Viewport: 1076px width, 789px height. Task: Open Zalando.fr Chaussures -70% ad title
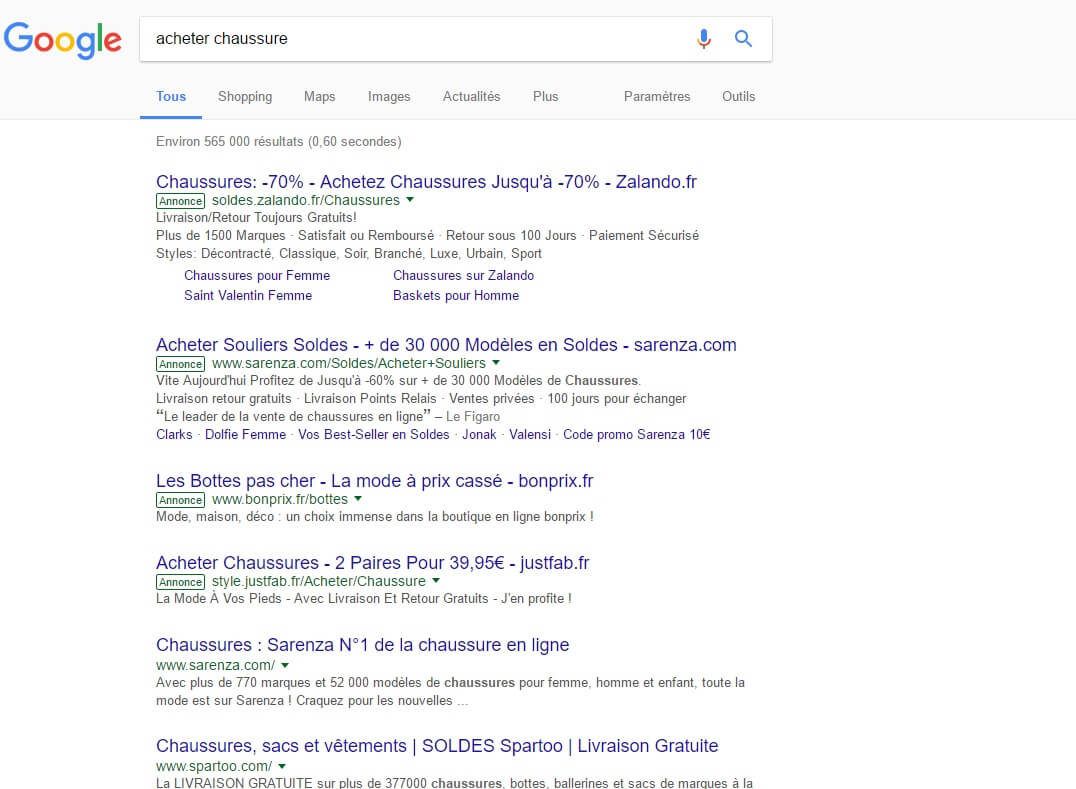click(426, 182)
